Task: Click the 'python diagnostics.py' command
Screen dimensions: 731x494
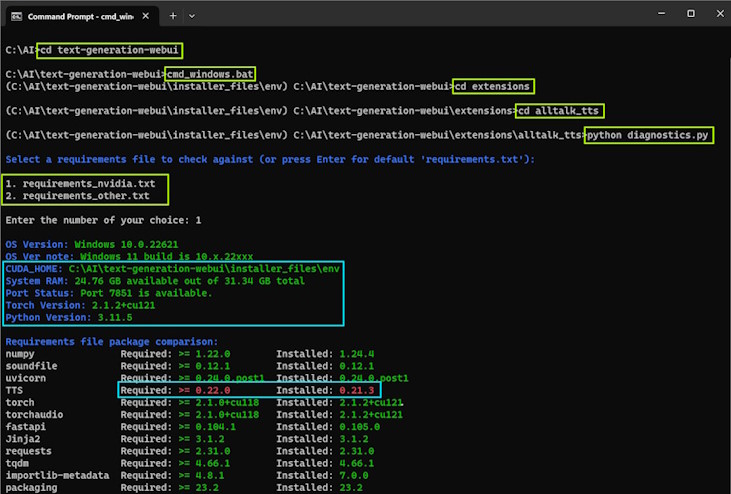Action: (x=651, y=135)
